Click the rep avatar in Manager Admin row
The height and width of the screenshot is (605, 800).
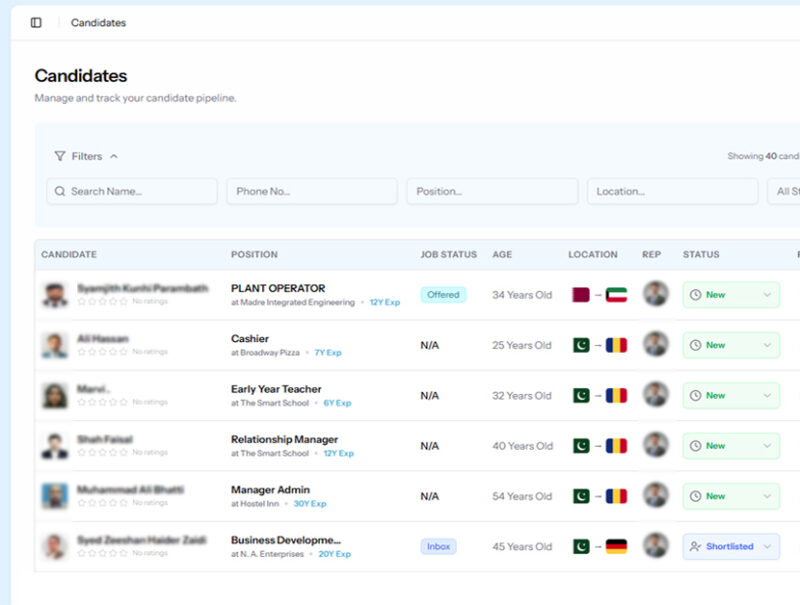coord(656,495)
